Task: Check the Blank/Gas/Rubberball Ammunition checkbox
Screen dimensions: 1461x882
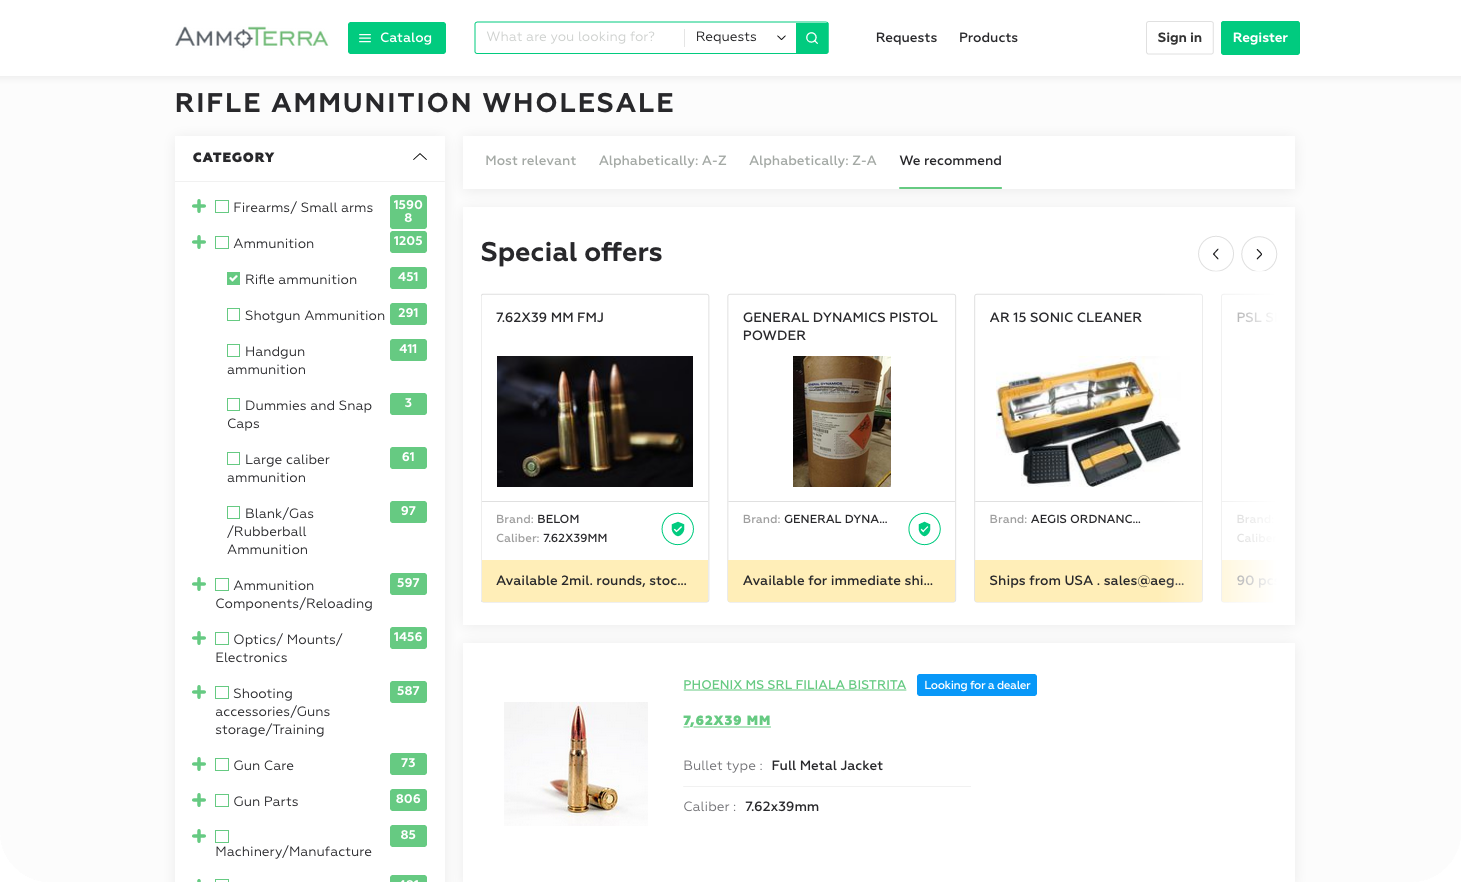Action: [233, 513]
